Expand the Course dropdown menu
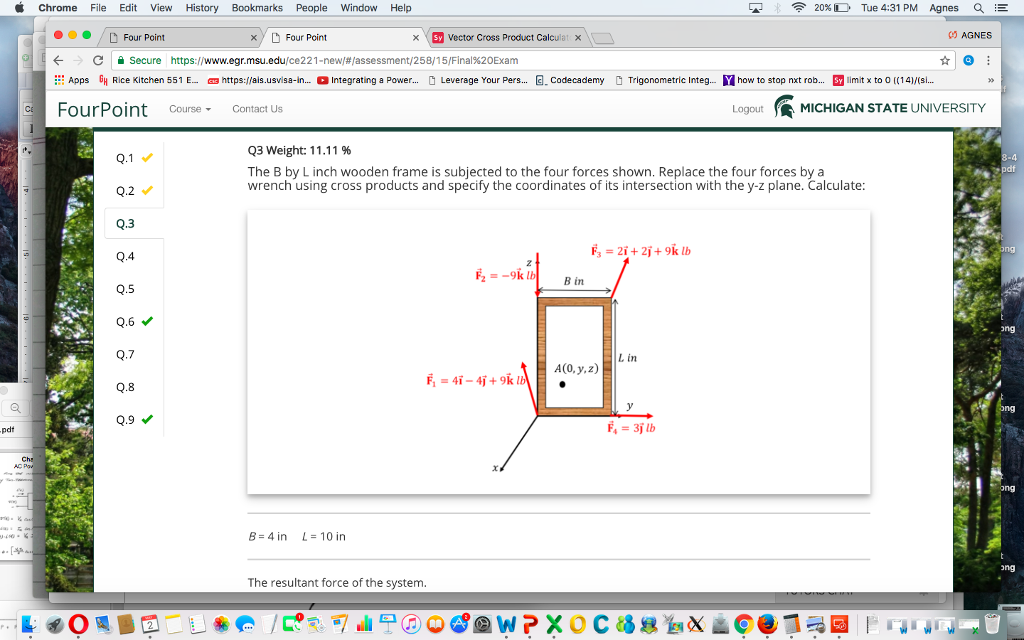The height and width of the screenshot is (640, 1024). point(190,109)
